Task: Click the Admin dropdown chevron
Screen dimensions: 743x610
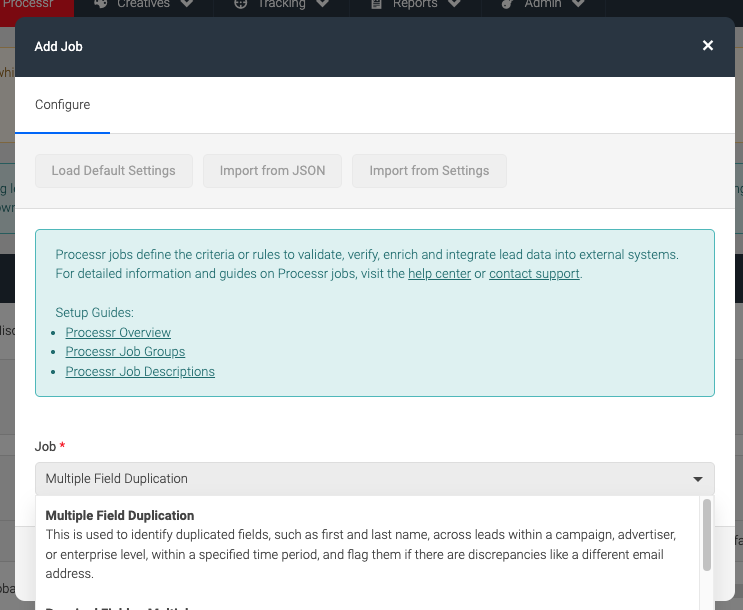Action: (x=578, y=4)
